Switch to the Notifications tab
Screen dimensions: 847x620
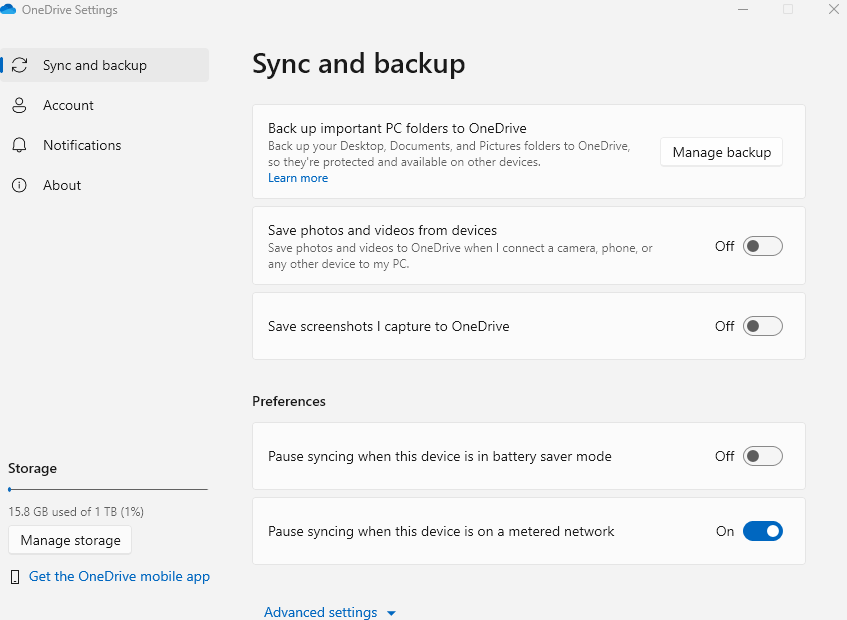click(82, 145)
